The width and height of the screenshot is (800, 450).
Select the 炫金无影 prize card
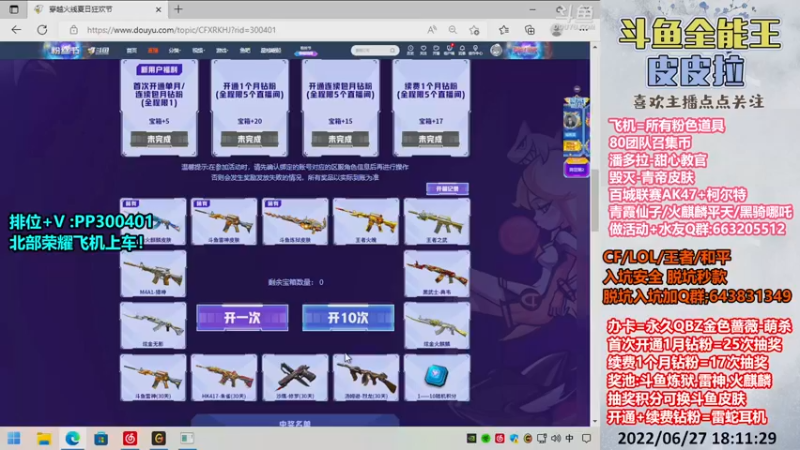pyautogui.click(x=153, y=326)
